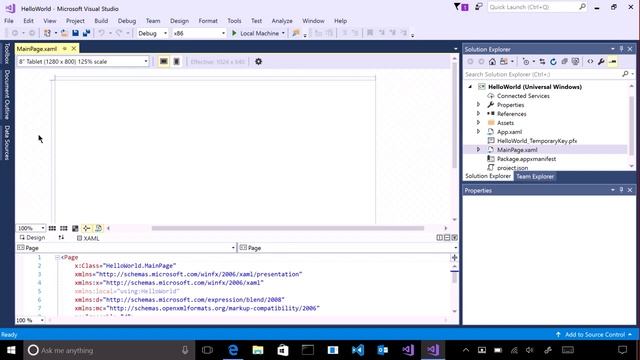Open the File menu
This screenshot has width=640, height=360.
(x=9, y=21)
